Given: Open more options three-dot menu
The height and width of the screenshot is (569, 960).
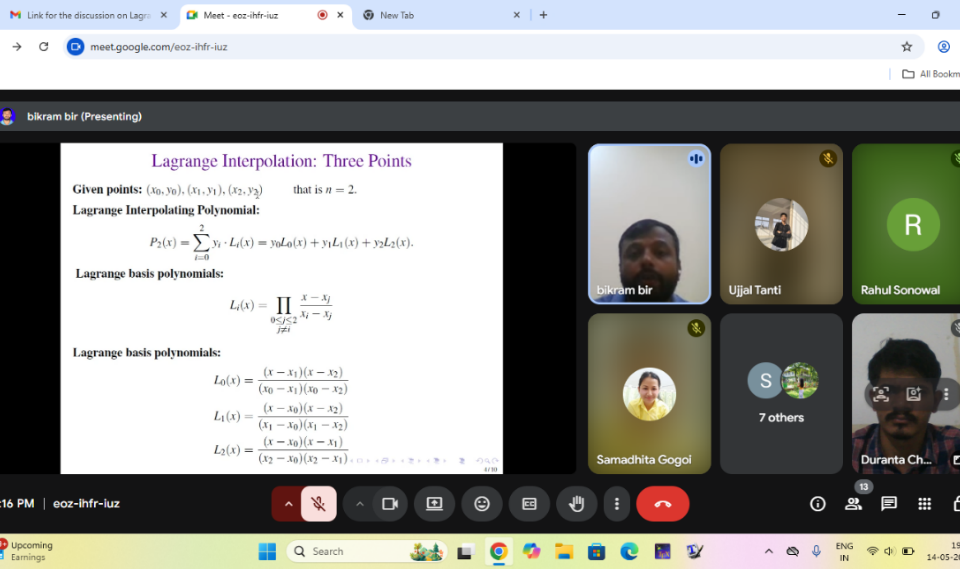Looking at the screenshot, I should [617, 504].
